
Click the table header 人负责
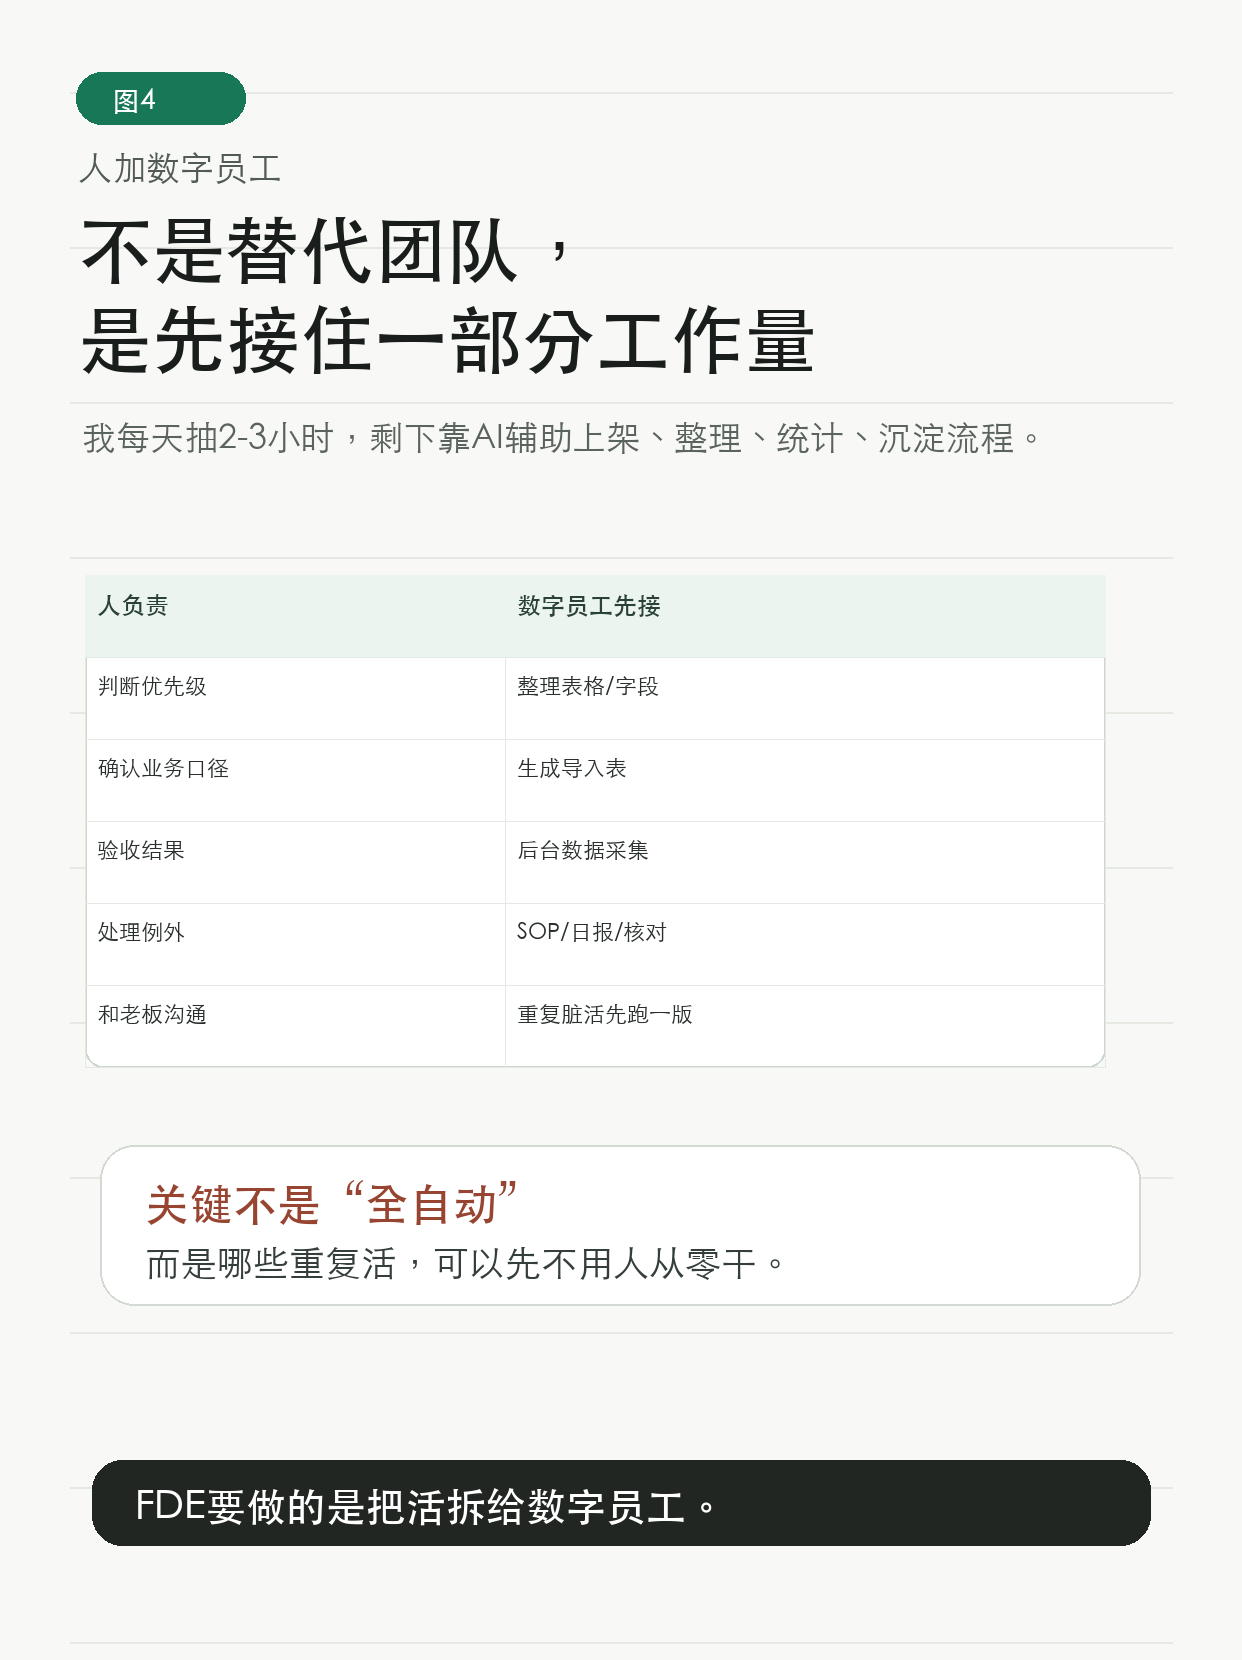click(x=296, y=616)
